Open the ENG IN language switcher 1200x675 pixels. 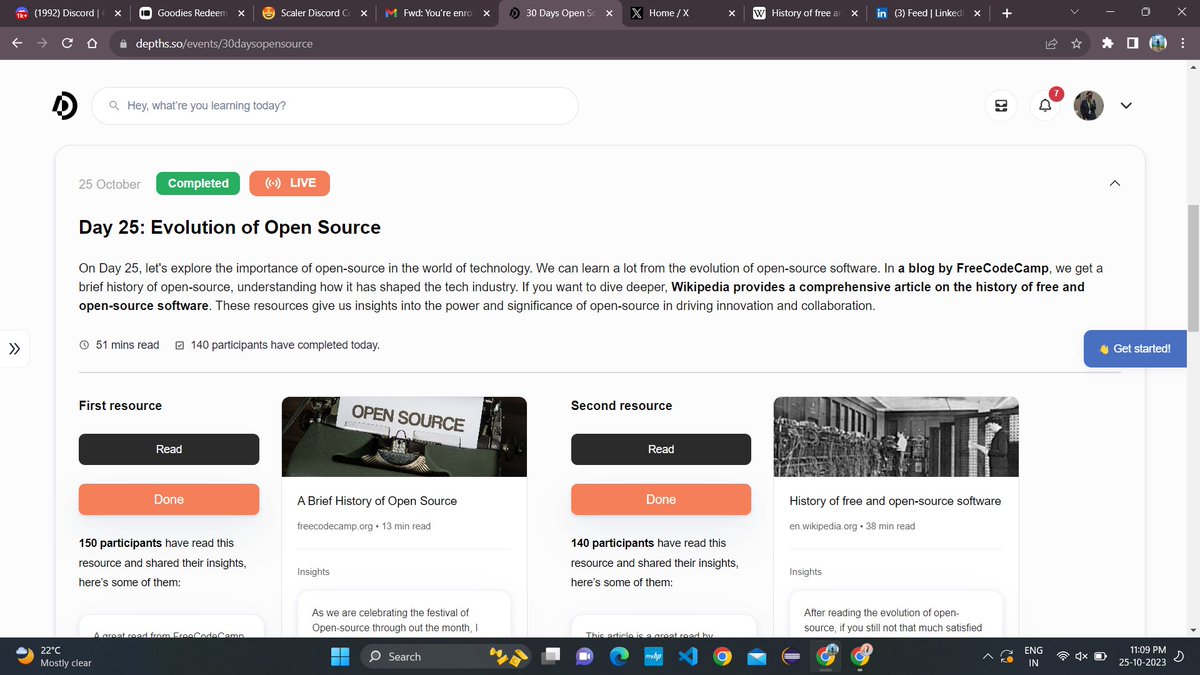[1034, 656]
